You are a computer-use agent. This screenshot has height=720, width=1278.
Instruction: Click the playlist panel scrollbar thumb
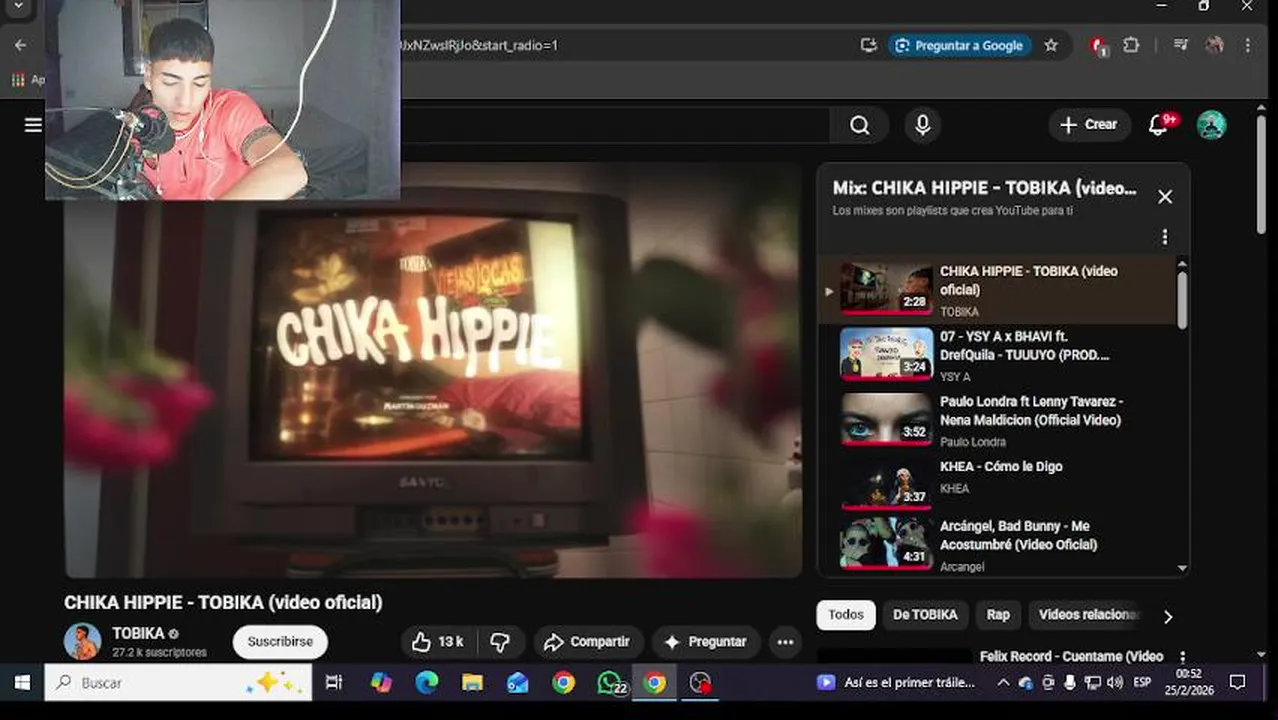[1182, 298]
